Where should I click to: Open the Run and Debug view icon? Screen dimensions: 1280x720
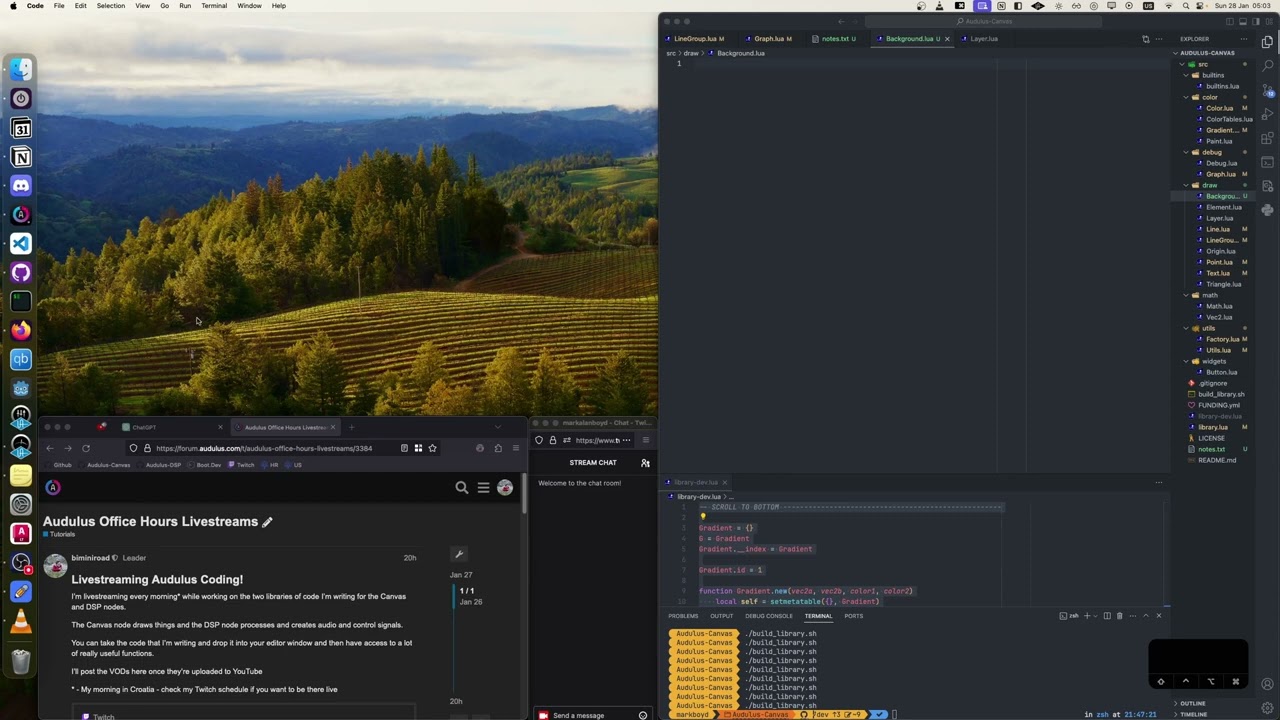1267,114
